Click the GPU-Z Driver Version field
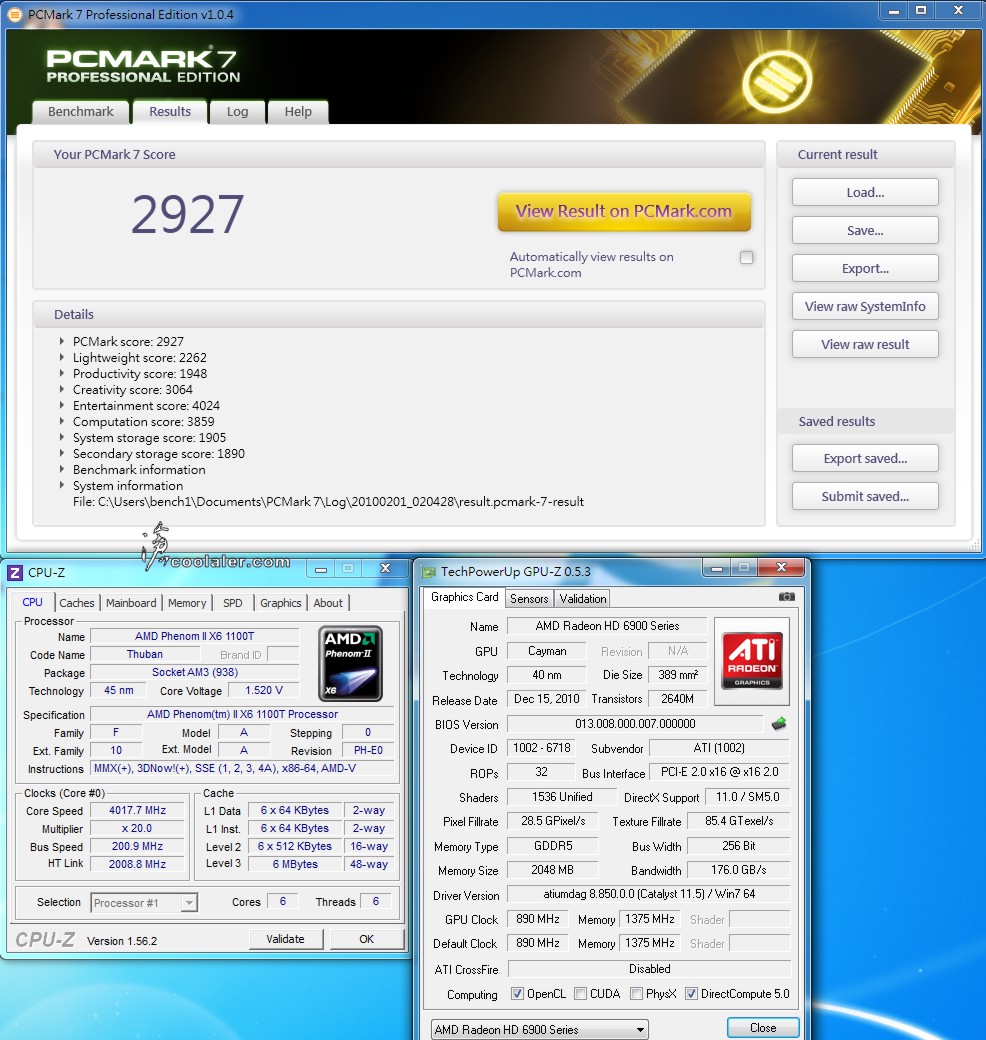 (649, 894)
